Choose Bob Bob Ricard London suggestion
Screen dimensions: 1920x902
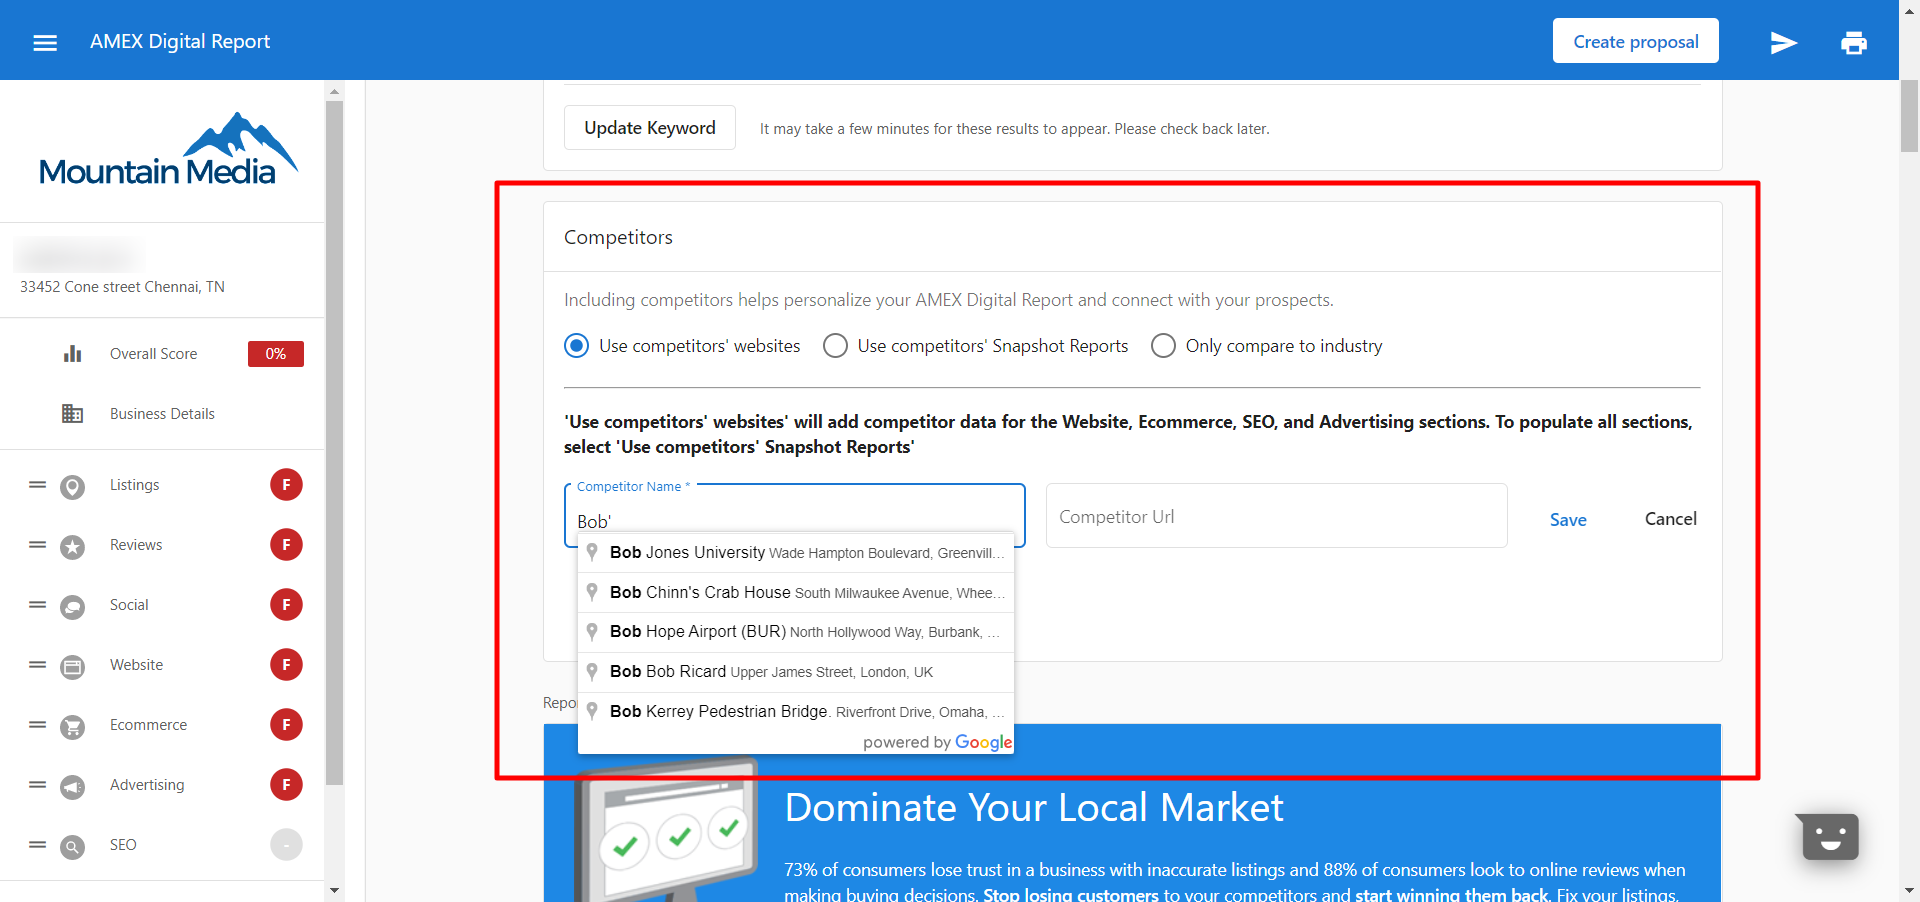coord(796,672)
